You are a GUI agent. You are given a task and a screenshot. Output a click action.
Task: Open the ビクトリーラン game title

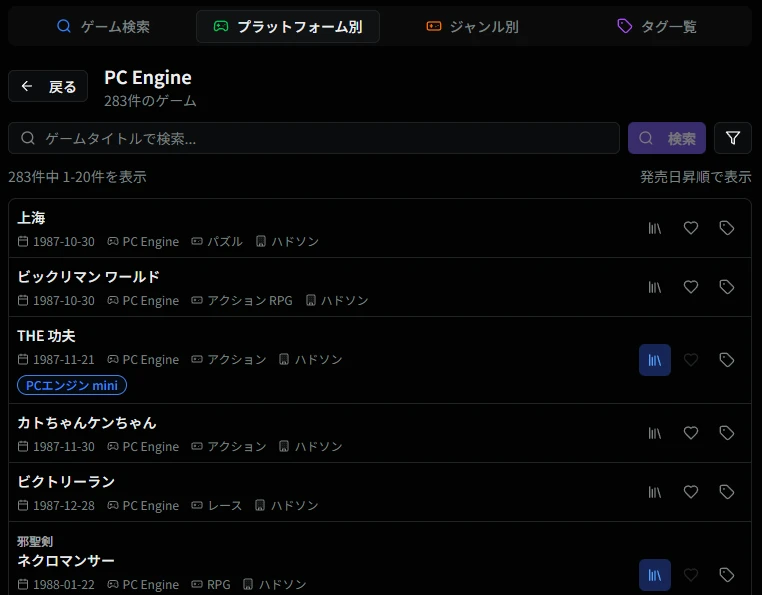pos(66,482)
